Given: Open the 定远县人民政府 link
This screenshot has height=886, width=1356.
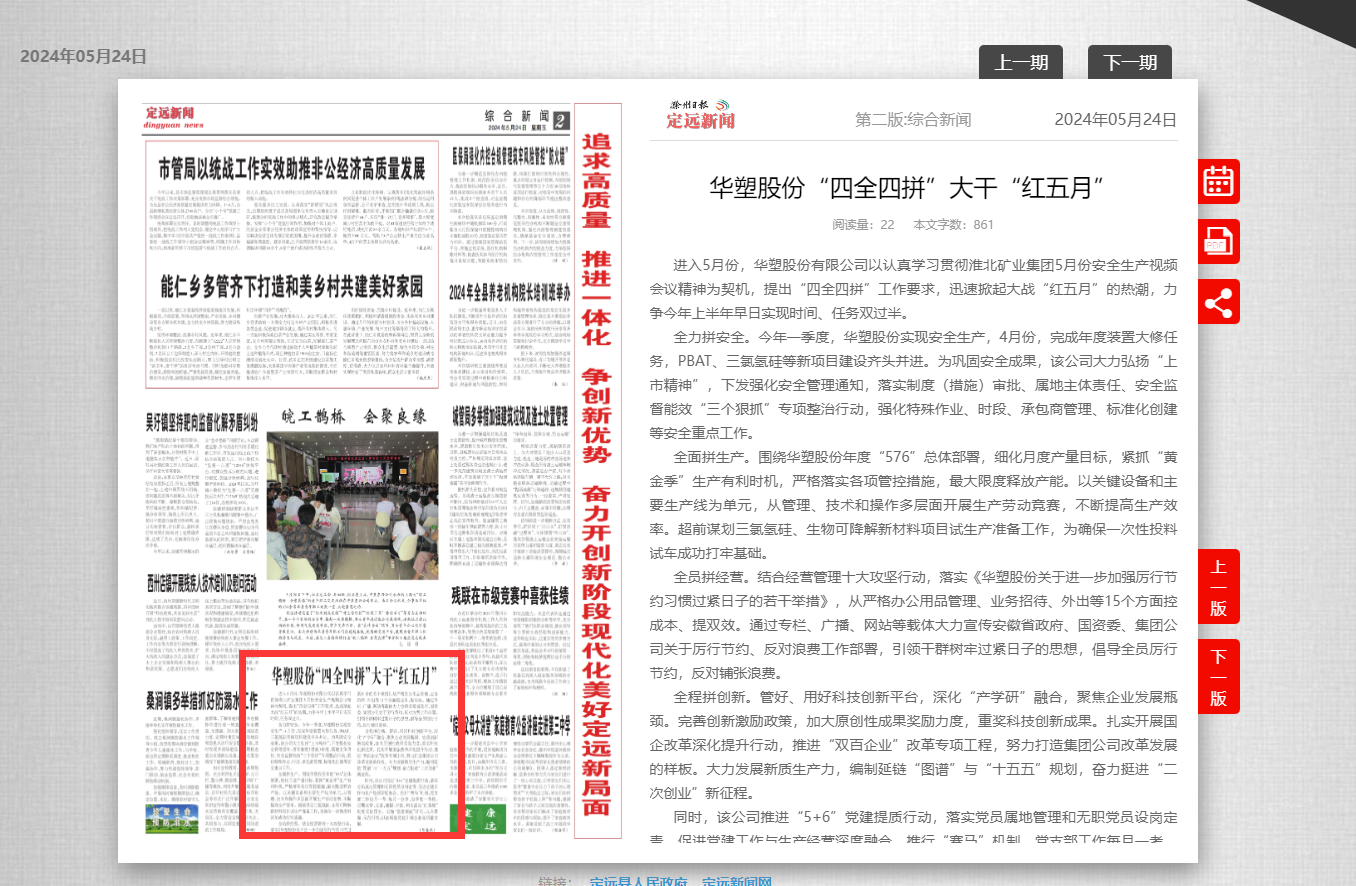Looking at the screenshot, I should click(x=639, y=881).
